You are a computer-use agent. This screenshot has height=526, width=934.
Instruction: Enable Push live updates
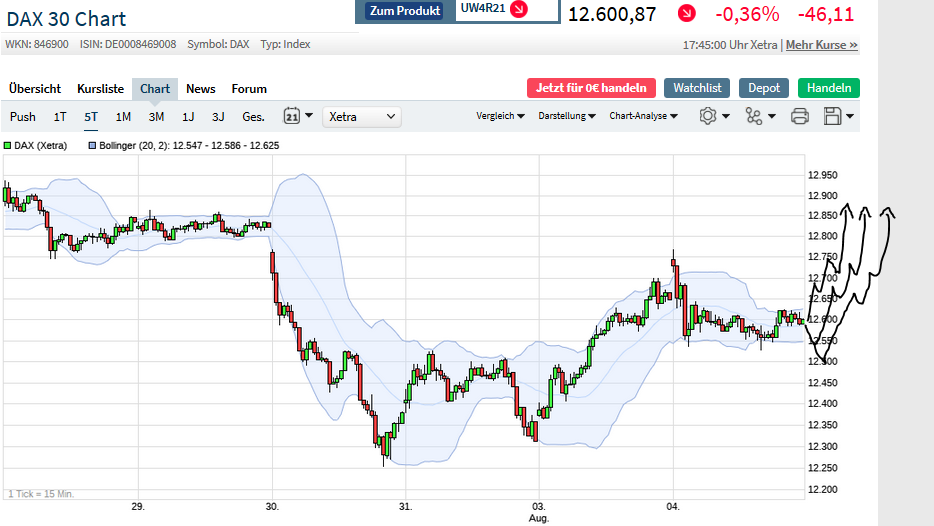(23, 117)
